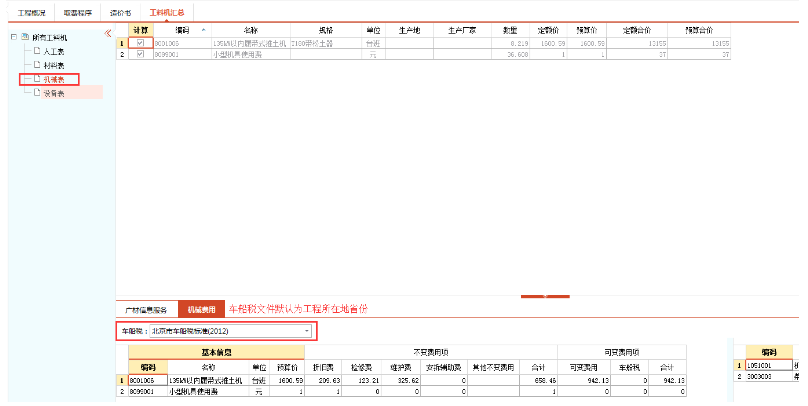Click the 所有工料机 root folder icon
The width and height of the screenshot is (808, 406).
coord(23,37)
